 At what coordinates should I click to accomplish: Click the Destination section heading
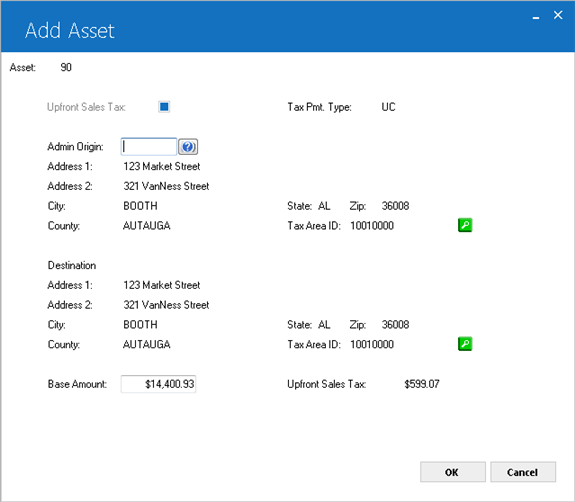tap(72, 265)
